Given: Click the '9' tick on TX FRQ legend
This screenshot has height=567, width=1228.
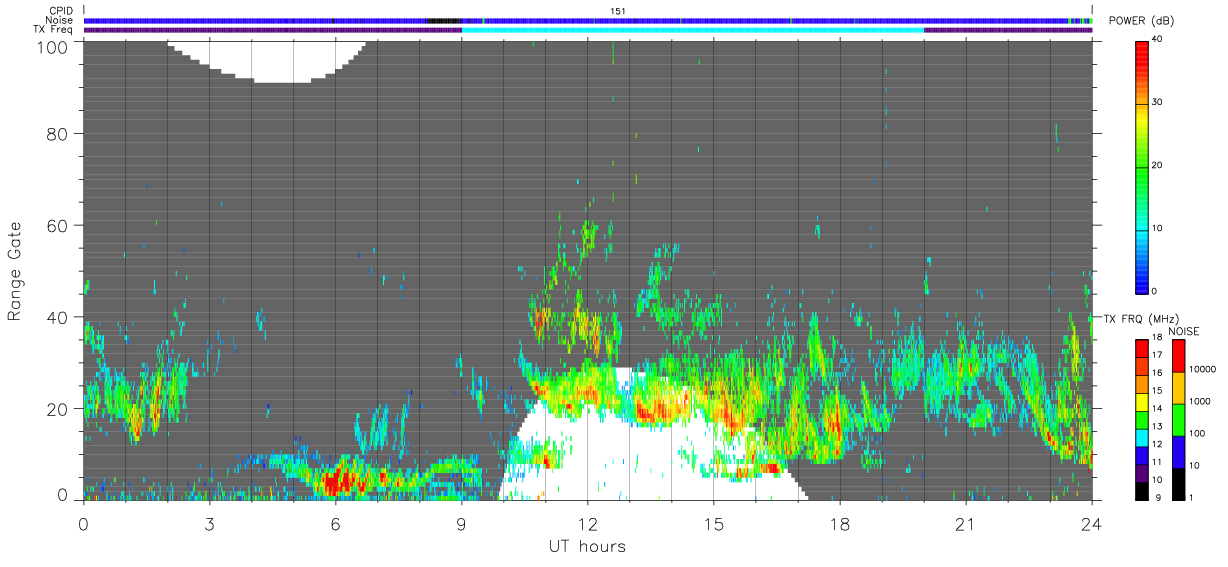Looking at the screenshot, I should (x=1158, y=497).
